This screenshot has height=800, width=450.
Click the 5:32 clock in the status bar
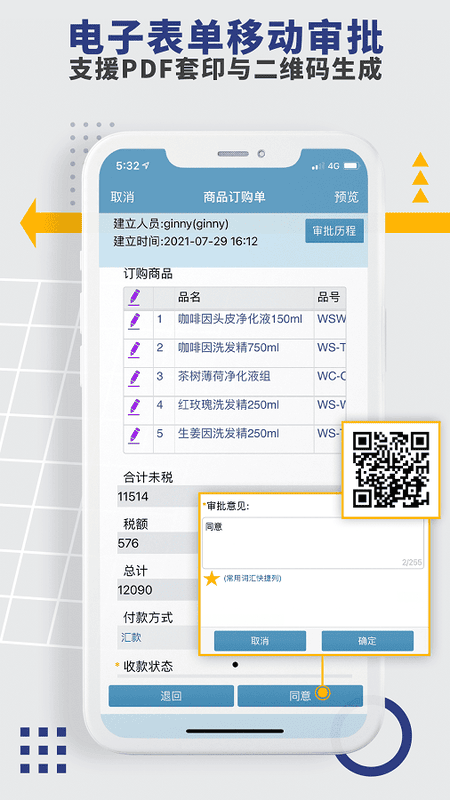tap(128, 166)
